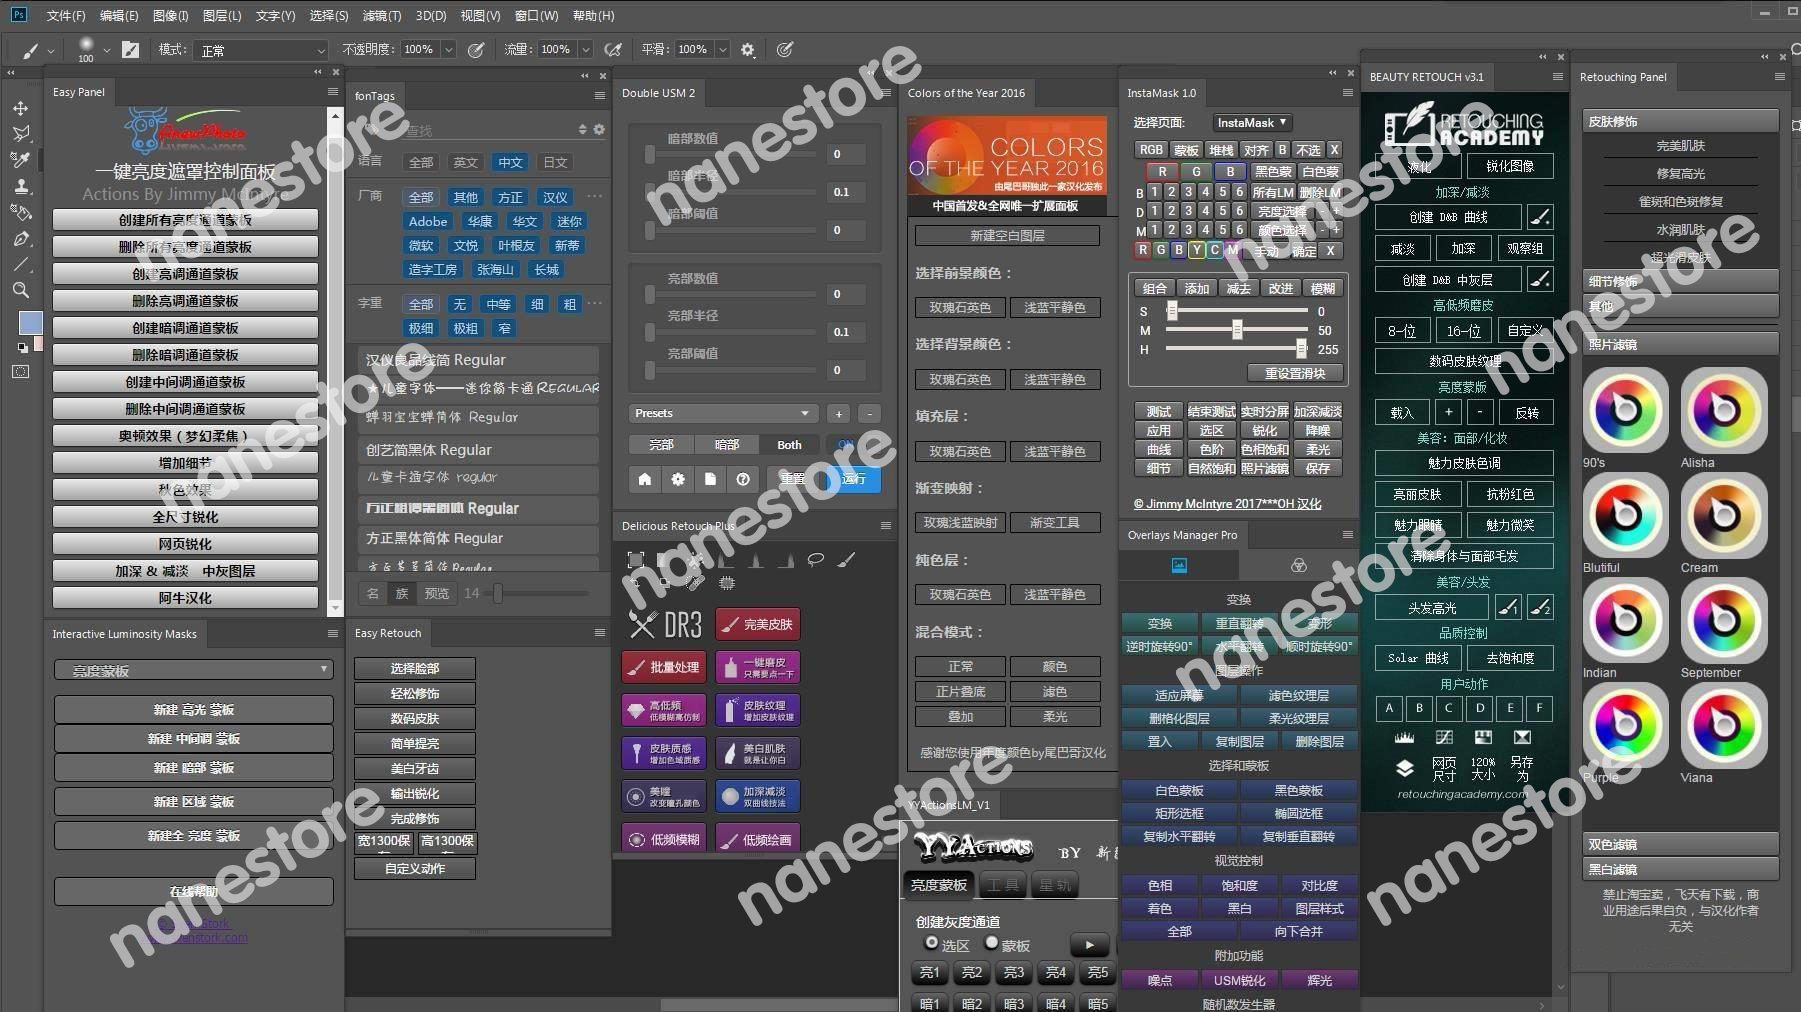Screen dimensions: 1801x1012
Task: Click the Alisha color wheel filter icon
Action: (x=1723, y=410)
